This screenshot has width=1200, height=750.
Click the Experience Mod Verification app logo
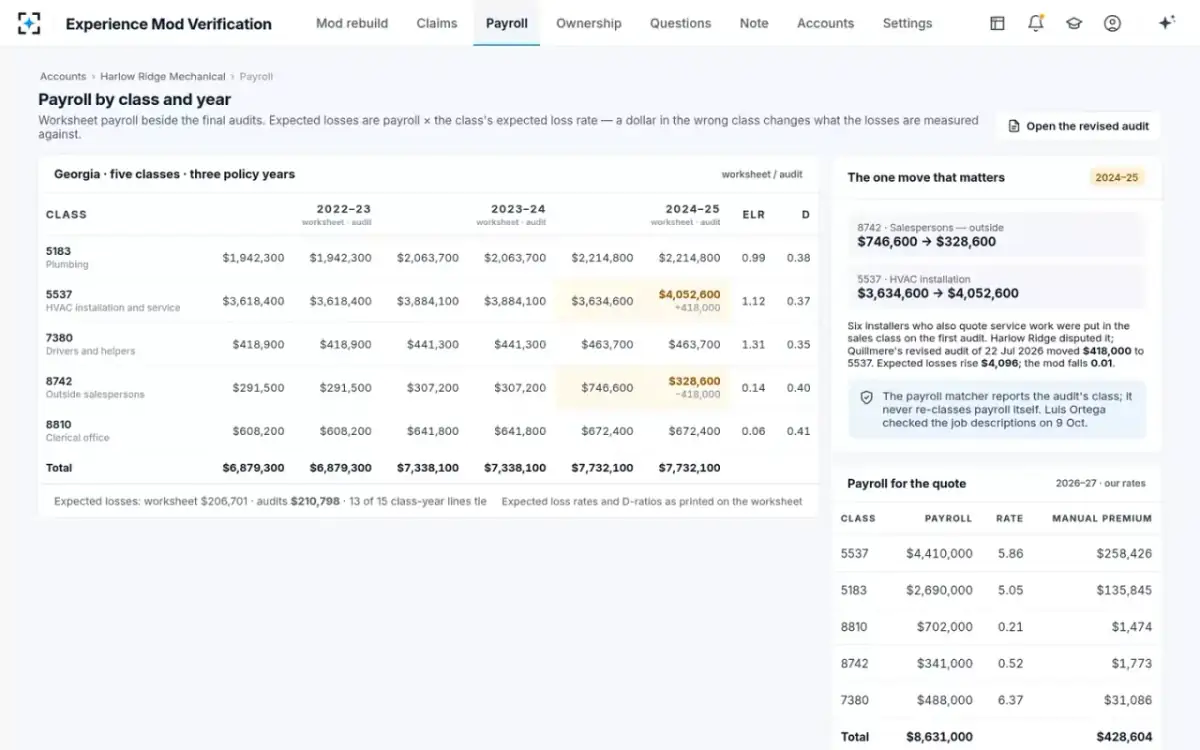point(29,23)
